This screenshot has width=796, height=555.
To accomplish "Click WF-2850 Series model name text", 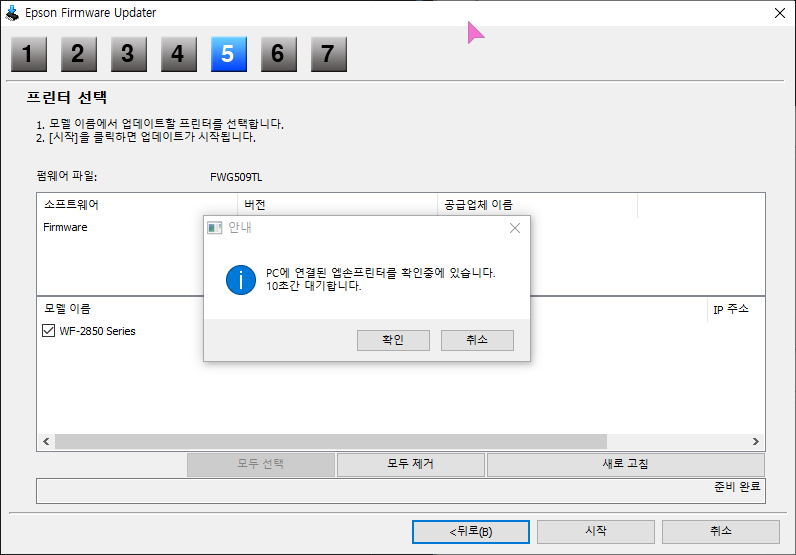I will (97, 331).
